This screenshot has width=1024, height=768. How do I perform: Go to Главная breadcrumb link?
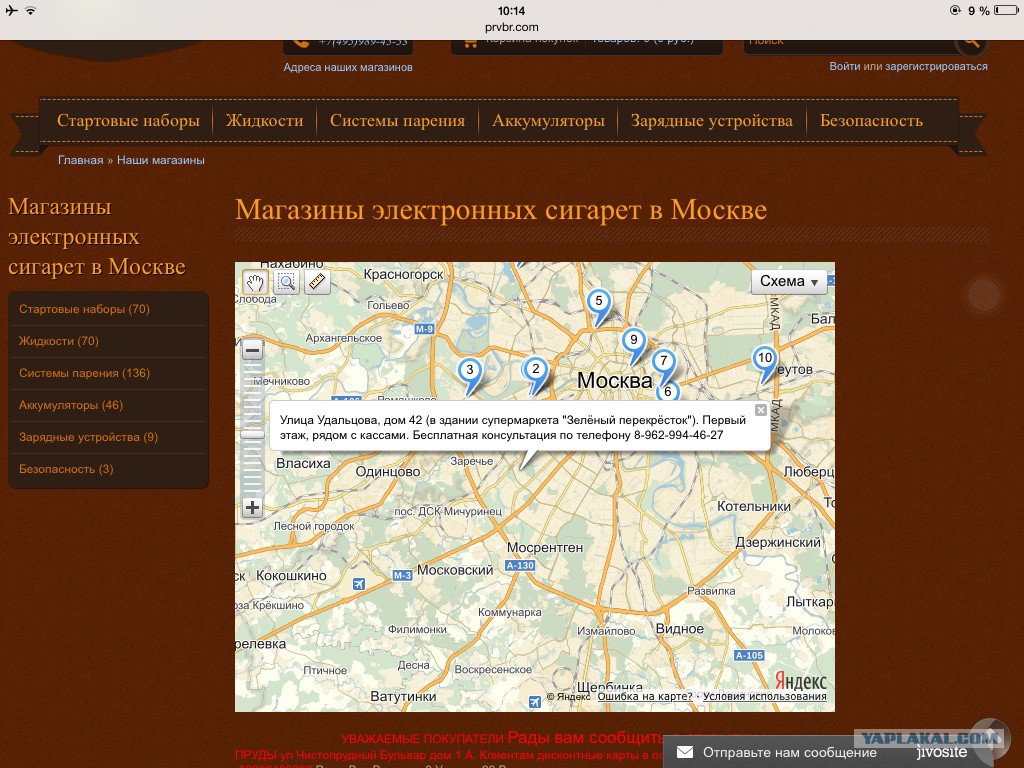coord(80,160)
